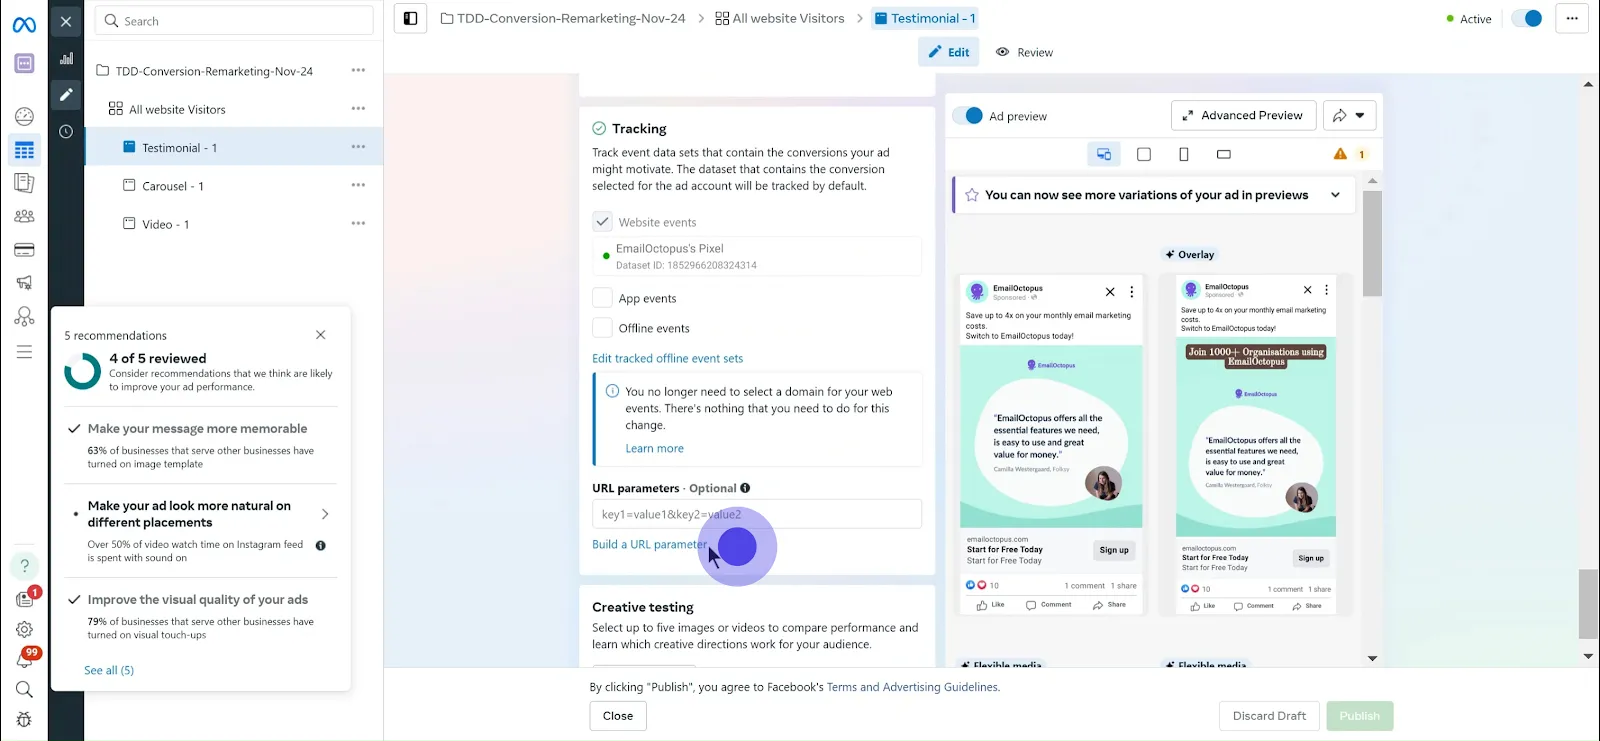Open the preview warning triangle icon
Image resolution: width=1600 pixels, height=741 pixels.
(x=1340, y=154)
